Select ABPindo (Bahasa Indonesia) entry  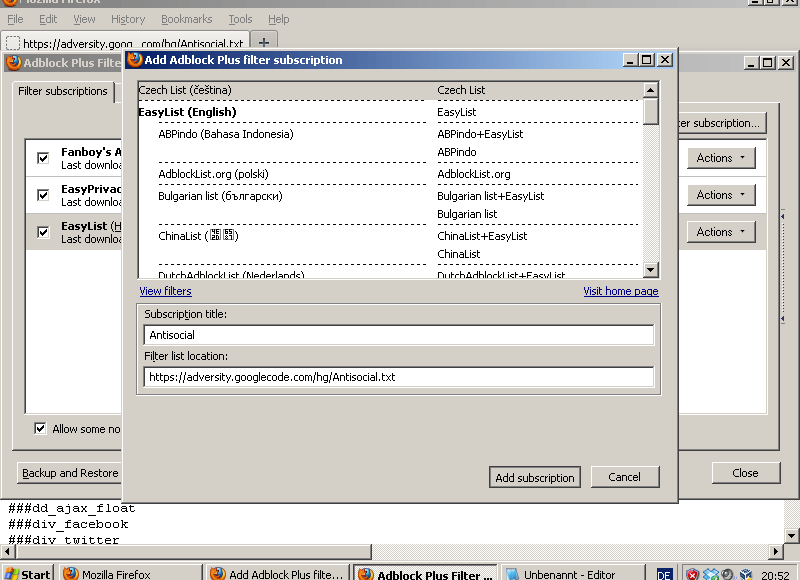pos(226,134)
